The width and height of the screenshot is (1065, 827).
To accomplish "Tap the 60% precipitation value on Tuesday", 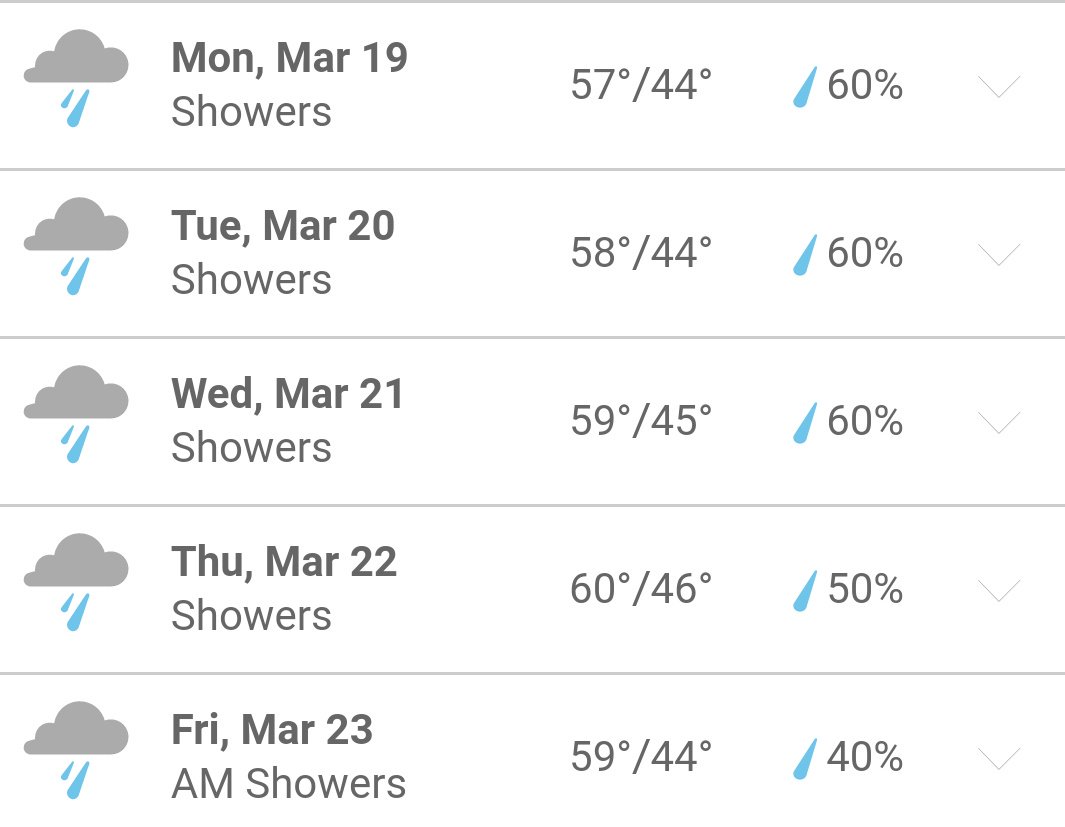I will click(x=865, y=253).
